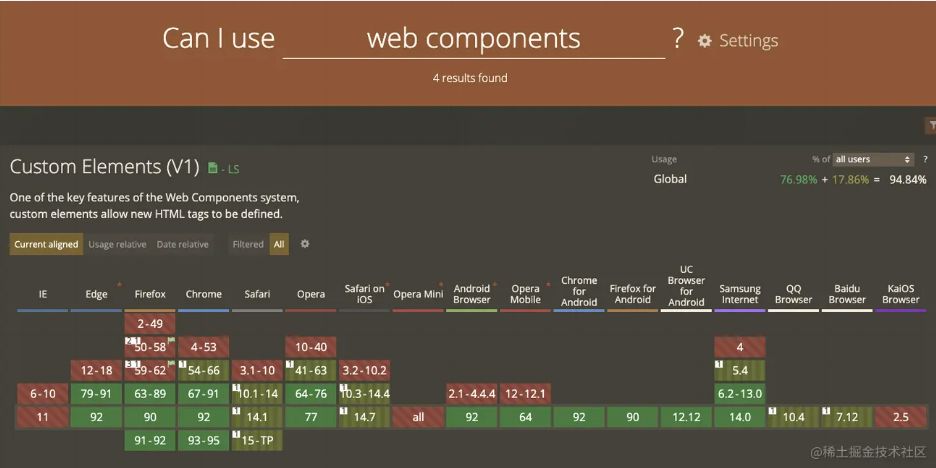Click the UC Browser for Android header

(x=686, y=286)
